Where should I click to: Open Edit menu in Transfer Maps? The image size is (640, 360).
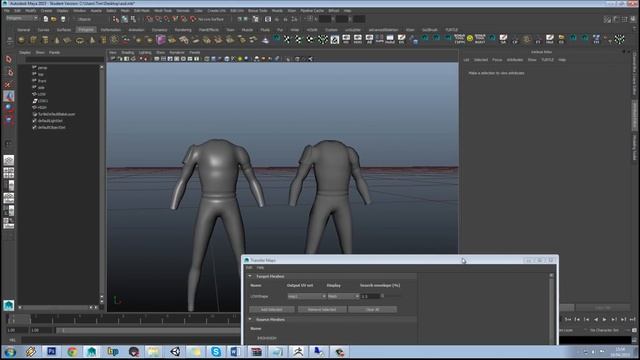pyautogui.click(x=249, y=268)
